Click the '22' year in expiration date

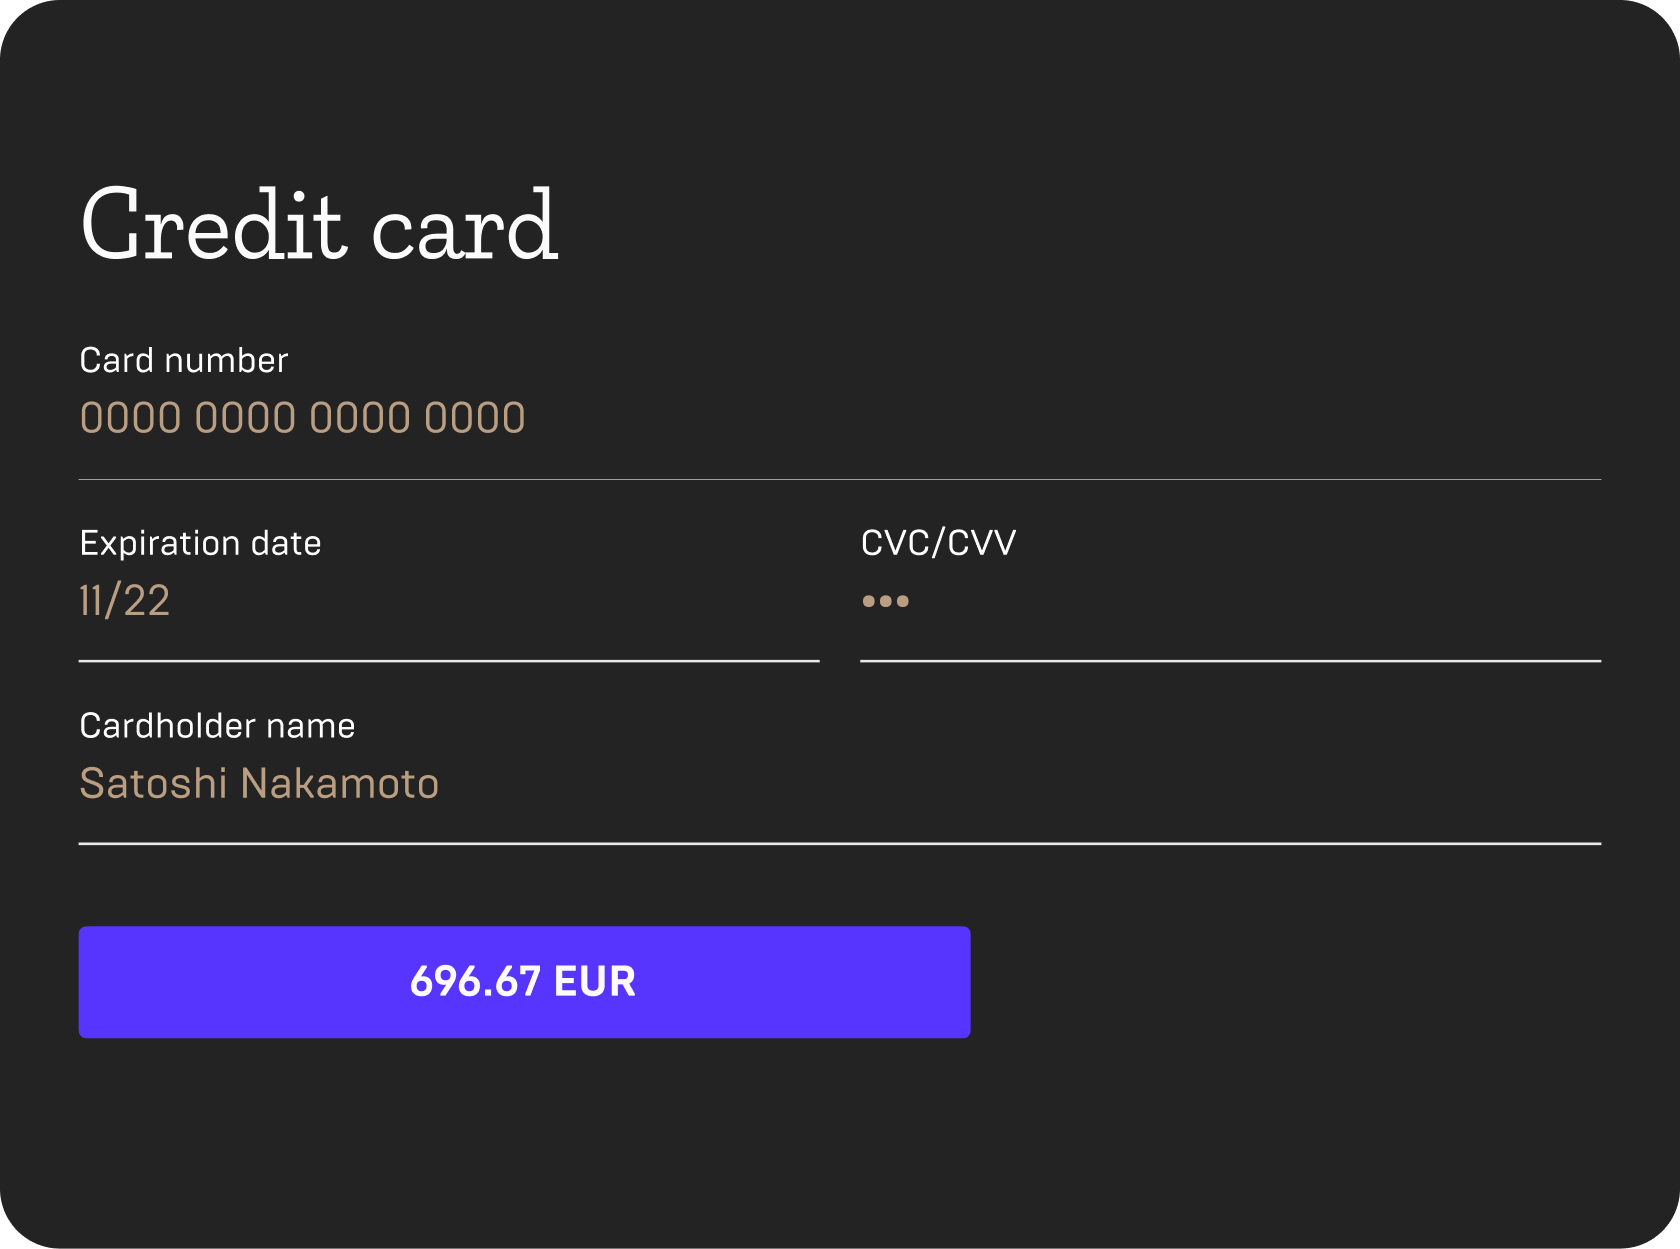[147, 601]
